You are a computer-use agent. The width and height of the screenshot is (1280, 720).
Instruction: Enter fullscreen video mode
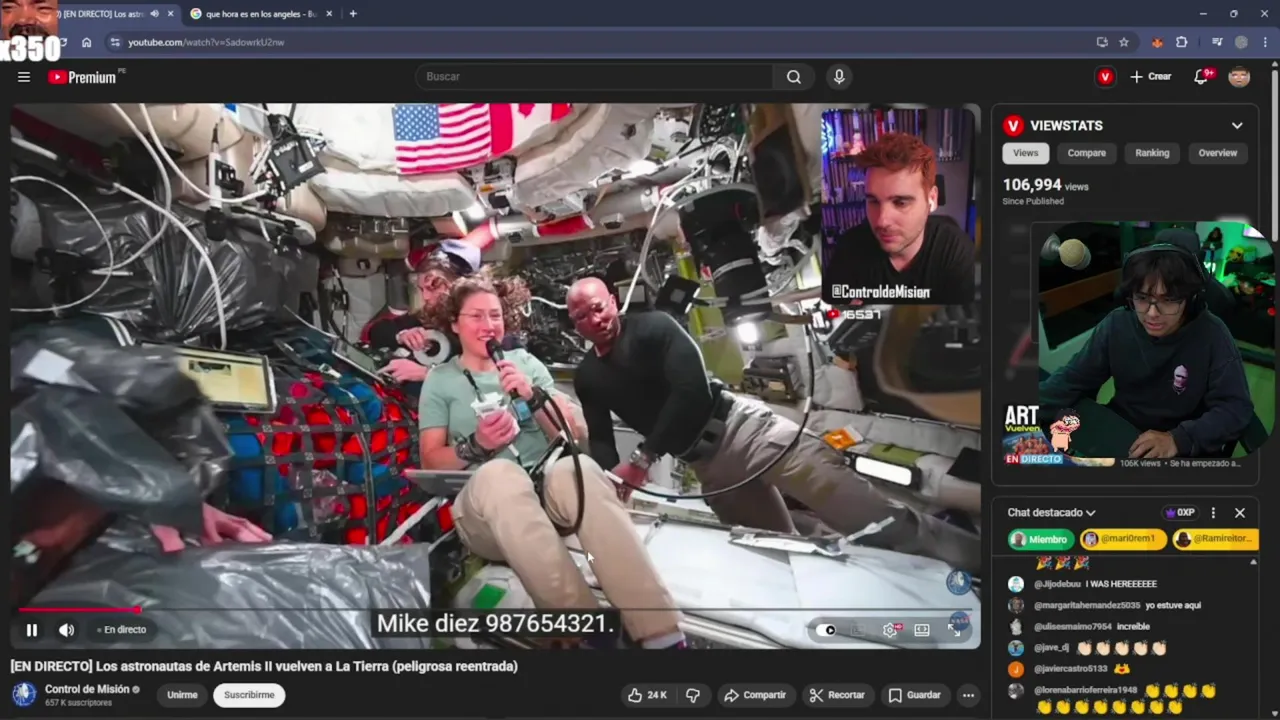954,630
